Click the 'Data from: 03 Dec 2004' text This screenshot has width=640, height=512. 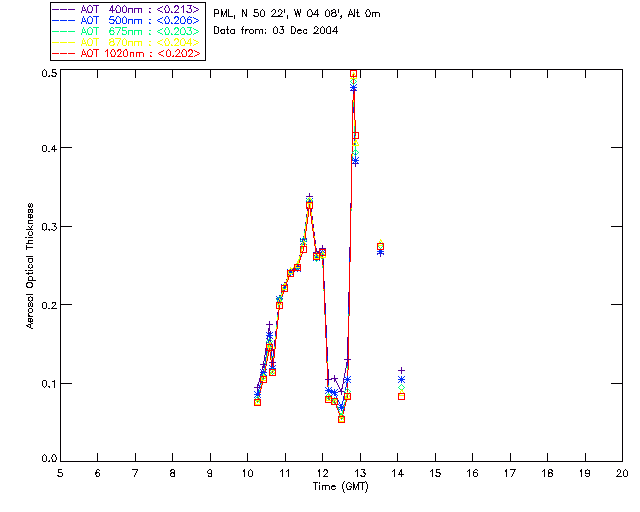[x=276, y=31]
